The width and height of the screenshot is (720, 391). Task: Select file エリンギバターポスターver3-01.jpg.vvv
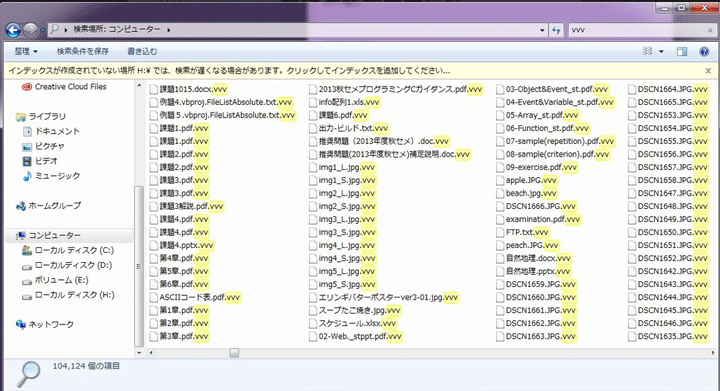click(x=384, y=297)
